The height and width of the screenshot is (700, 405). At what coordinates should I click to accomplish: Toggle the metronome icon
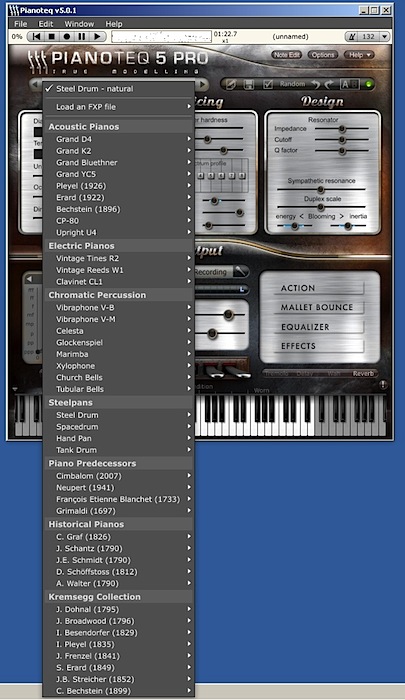pyautogui.click(x=352, y=37)
